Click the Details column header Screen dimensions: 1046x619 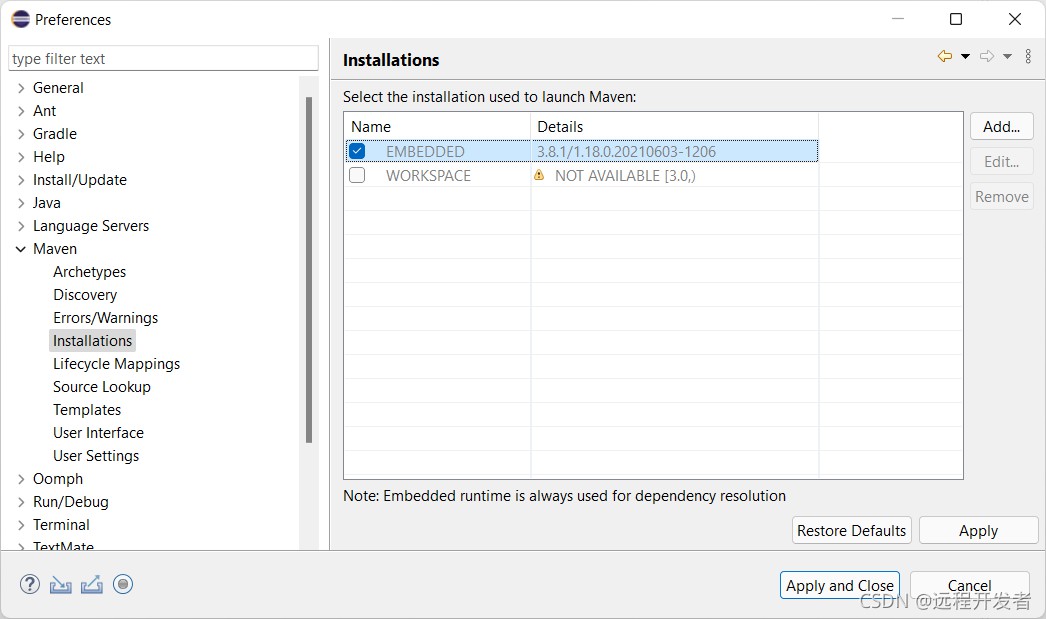pos(674,127)
